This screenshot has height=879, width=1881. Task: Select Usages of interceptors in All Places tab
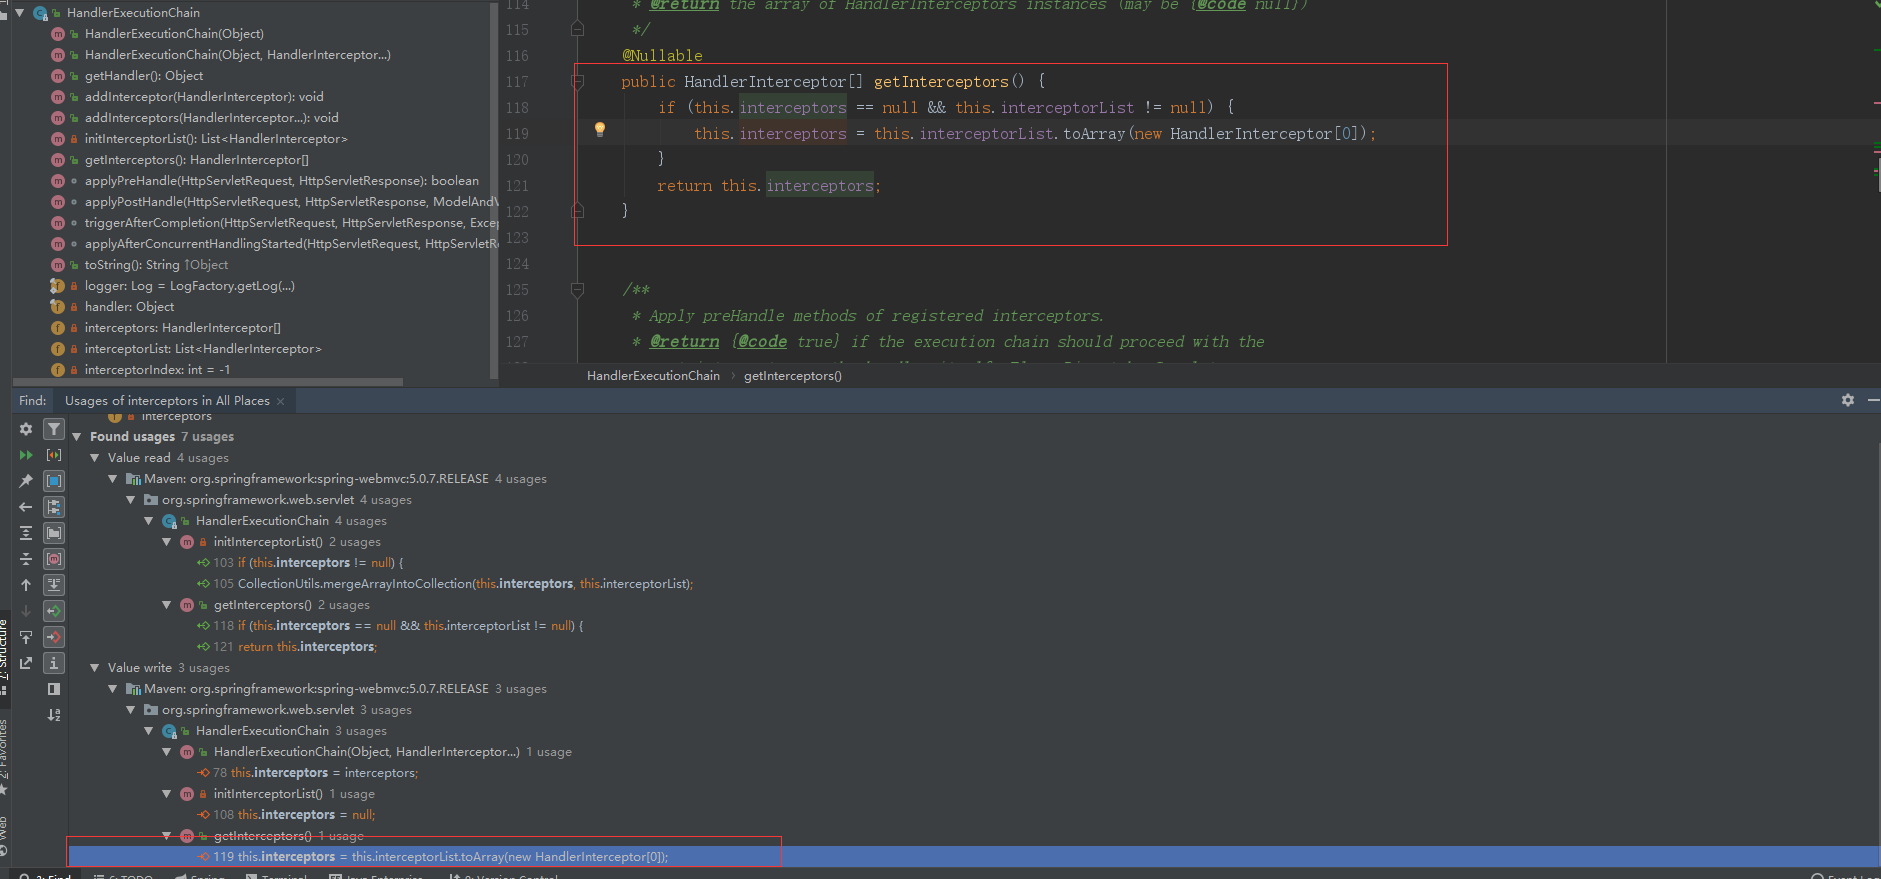pos(167,401)
